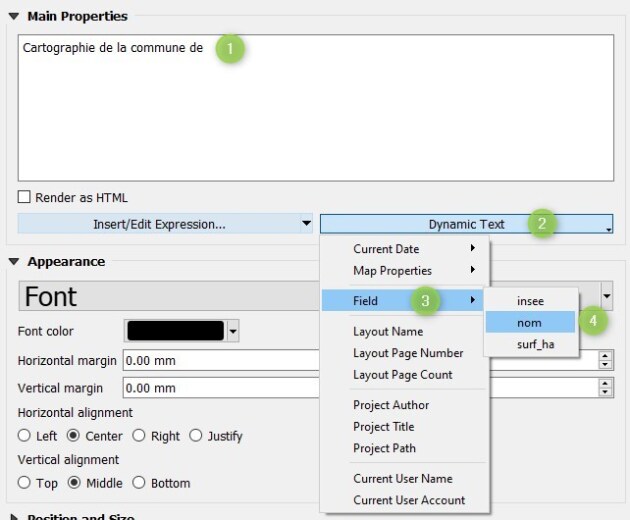Decrease the vertical margin with down arrow
This screenshot has height=520, width=630.
(605, 393)
